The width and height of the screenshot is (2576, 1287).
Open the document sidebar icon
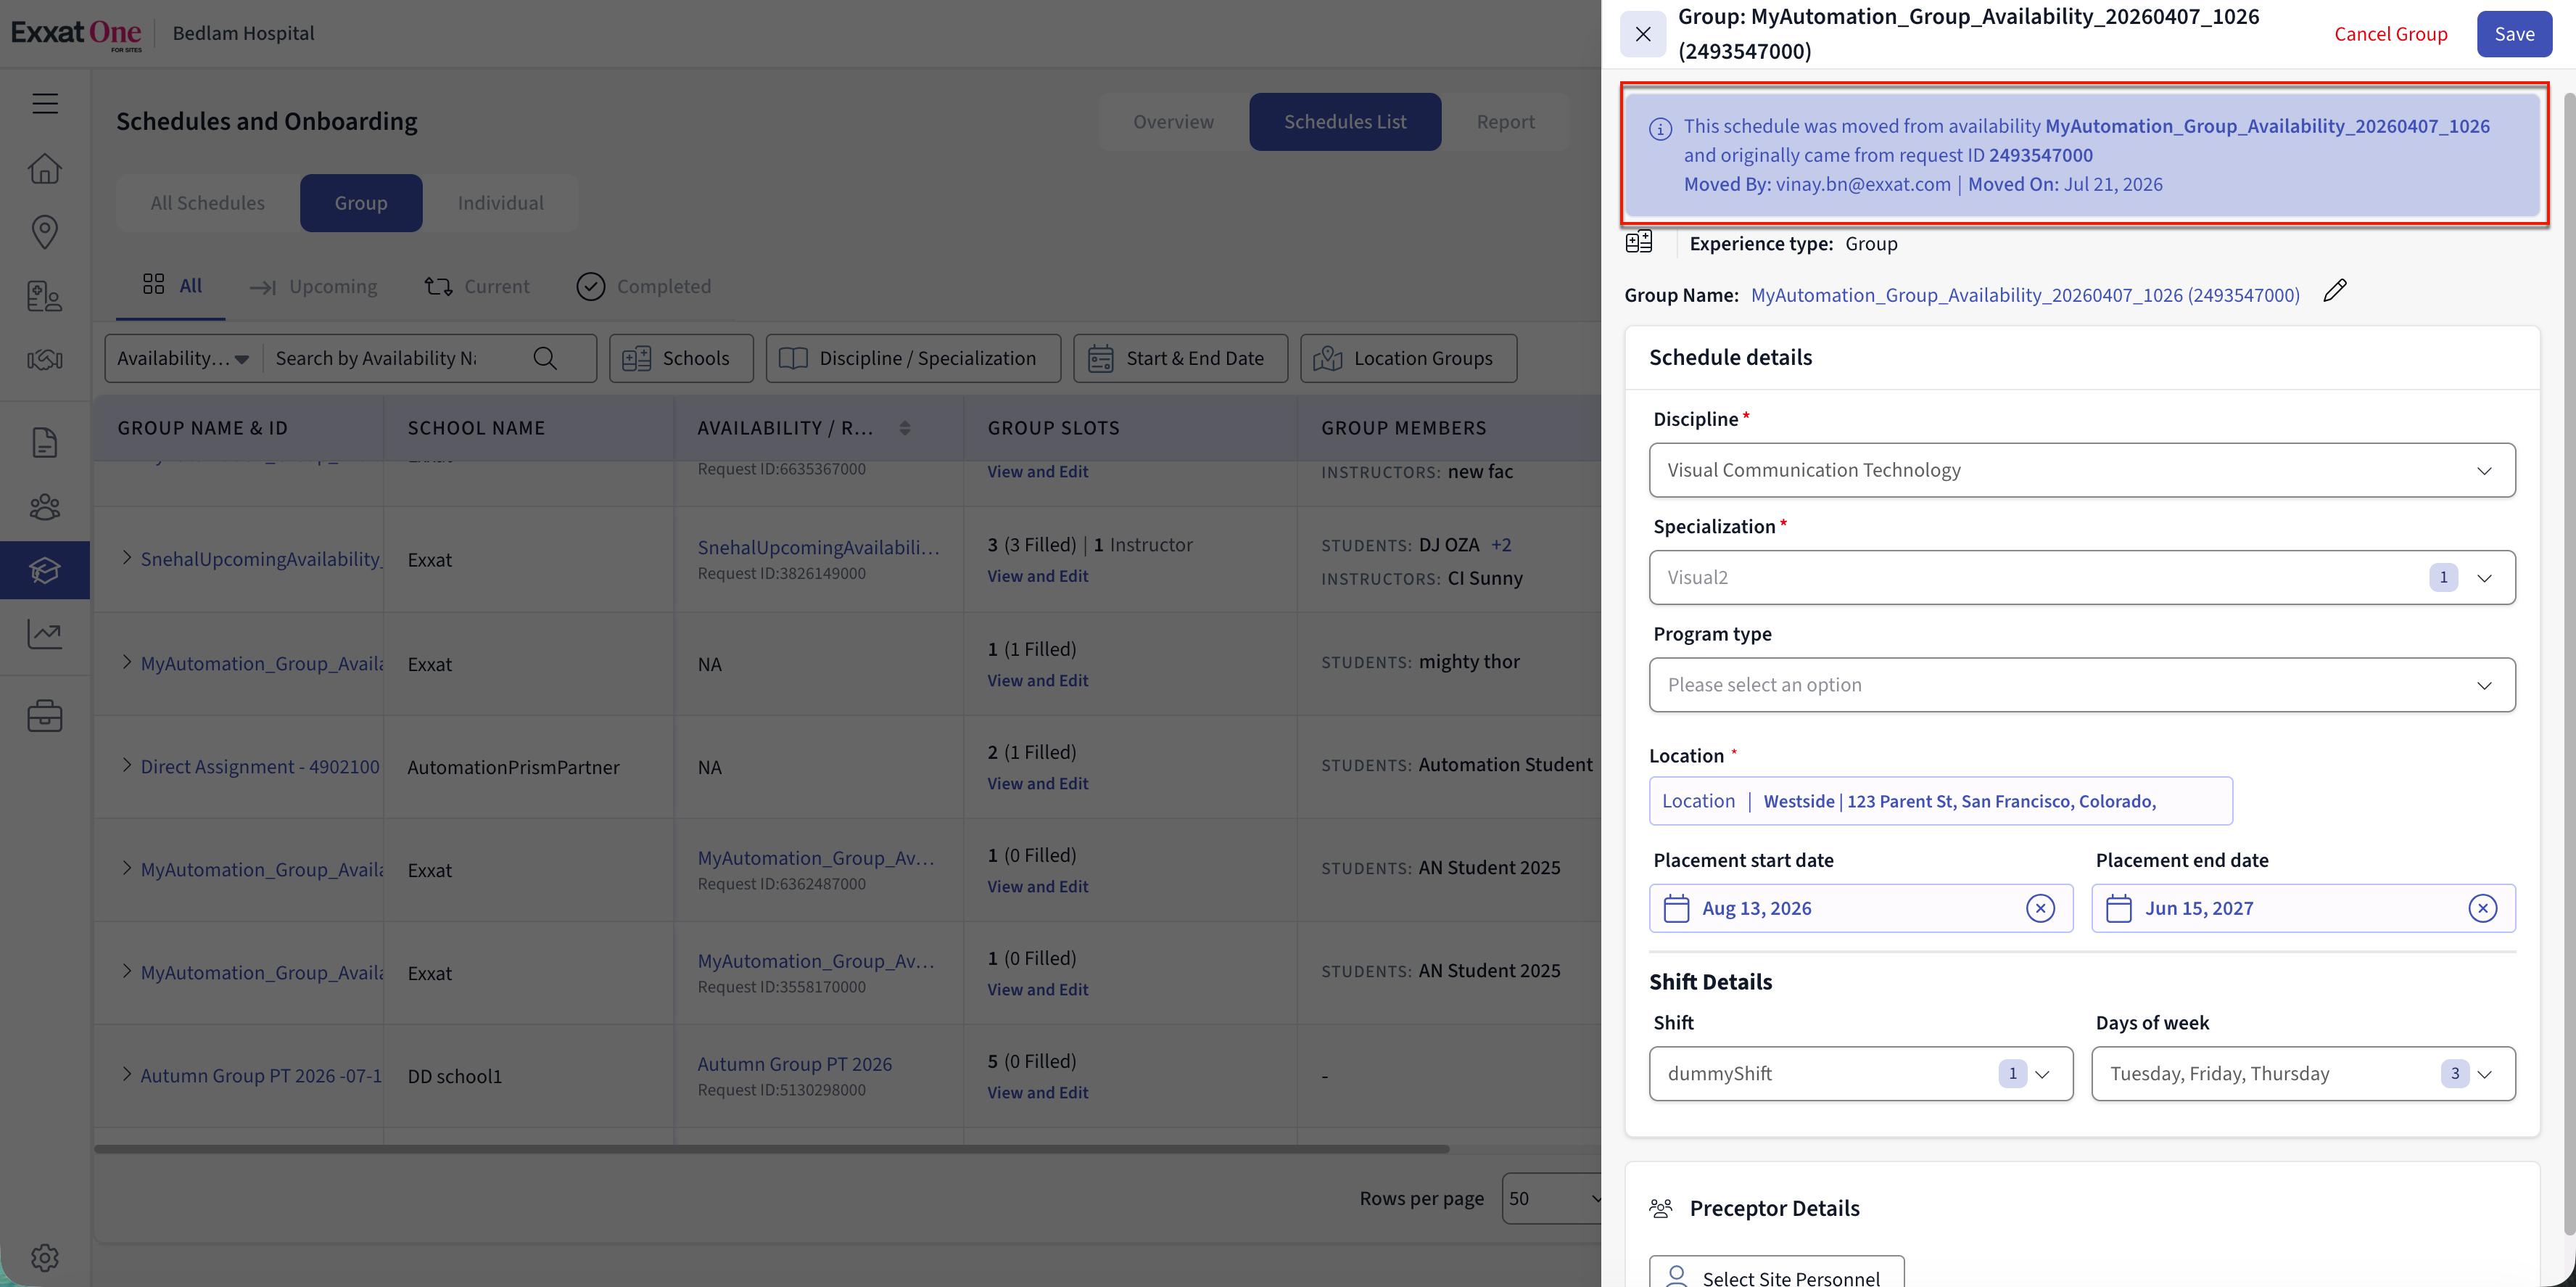tap(45, 442)
